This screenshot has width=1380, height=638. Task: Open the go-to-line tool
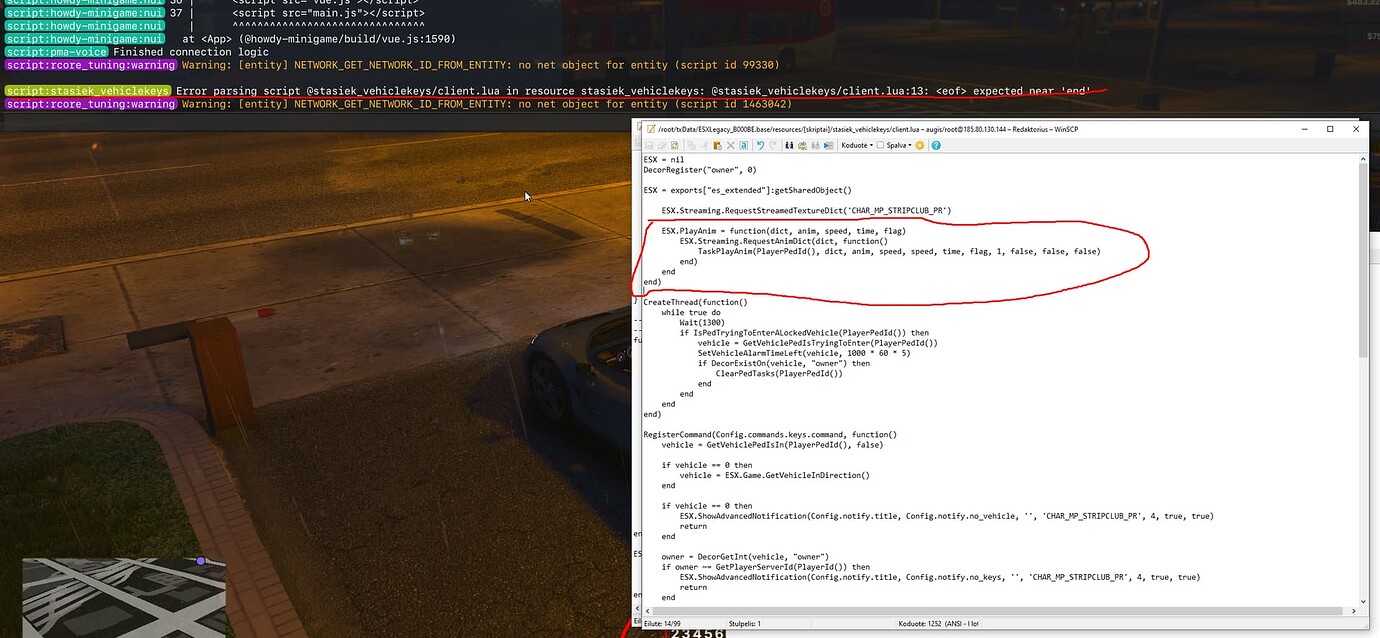pos(827,145)
